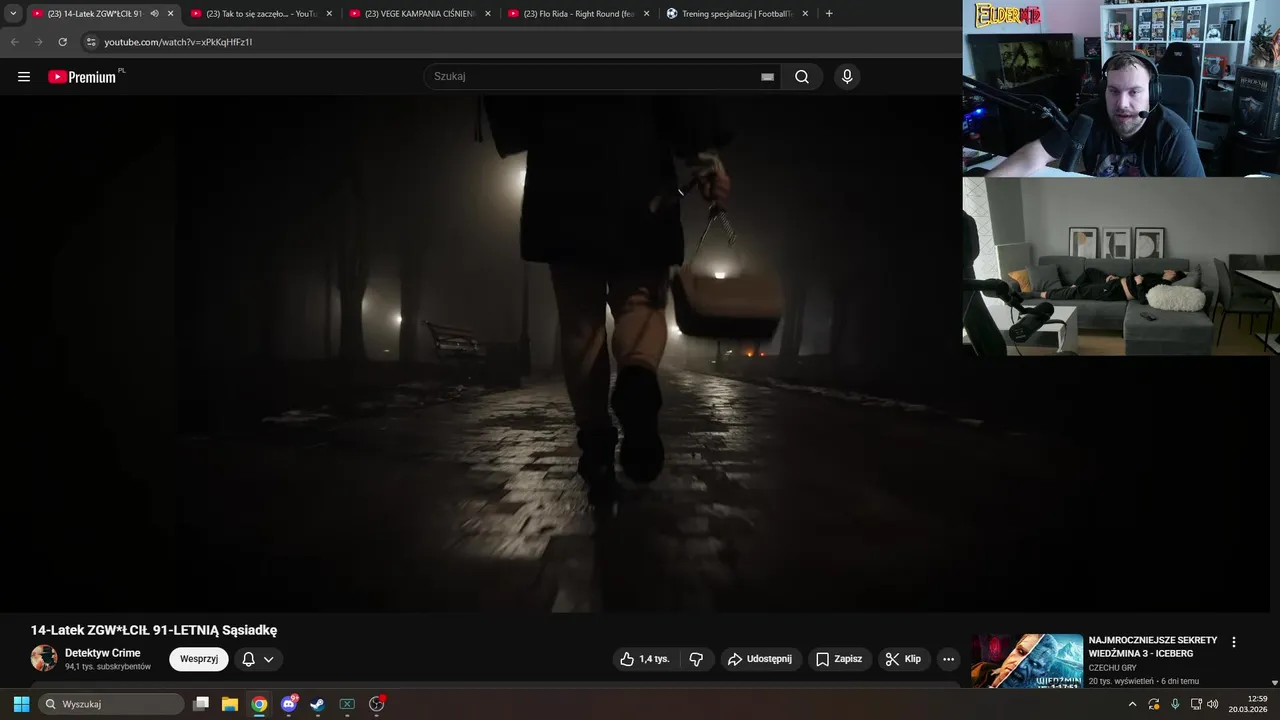1280x720 pixels.
Task: Click the Wiedźmin 3 Iceberg thumbnail
Action: [x=1027, y=660]
